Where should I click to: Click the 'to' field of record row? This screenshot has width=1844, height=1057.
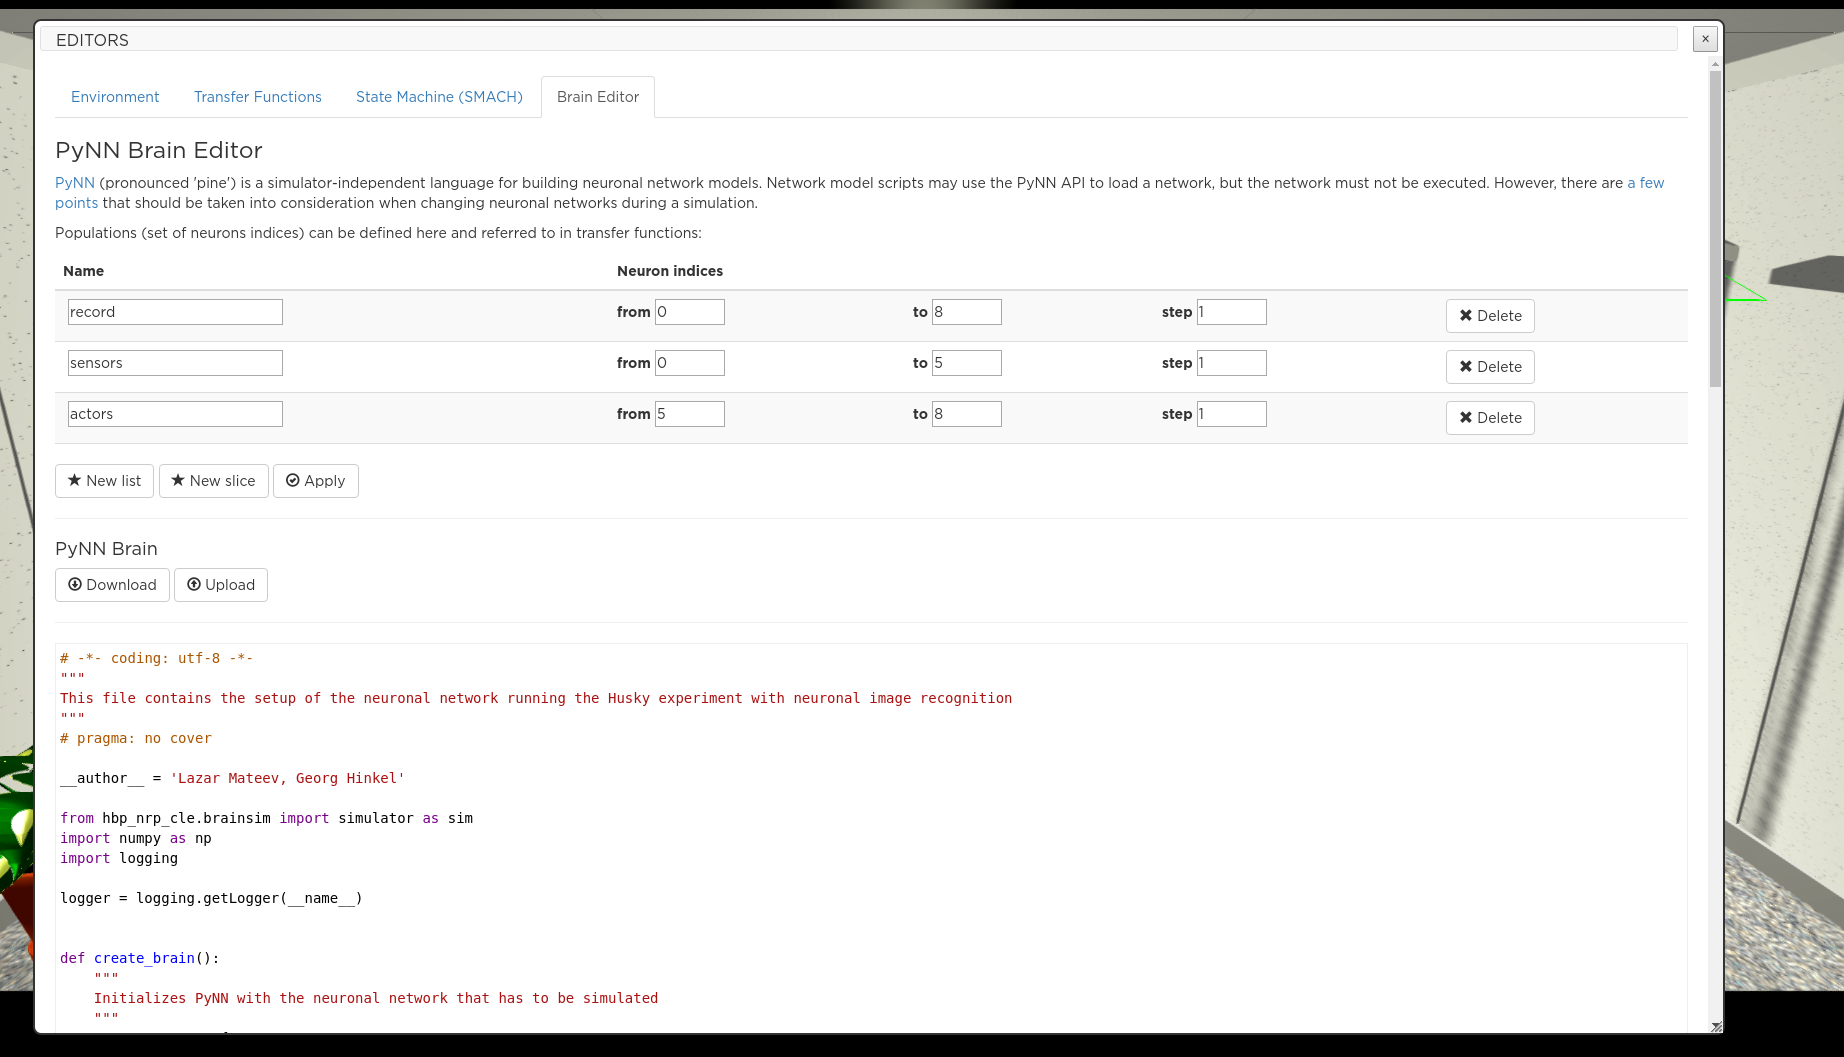[967, 312]
